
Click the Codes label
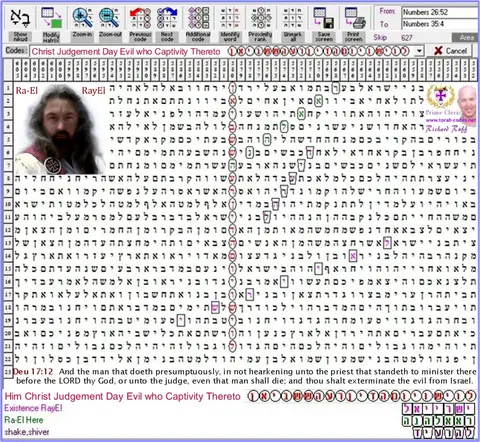[16, 51]
